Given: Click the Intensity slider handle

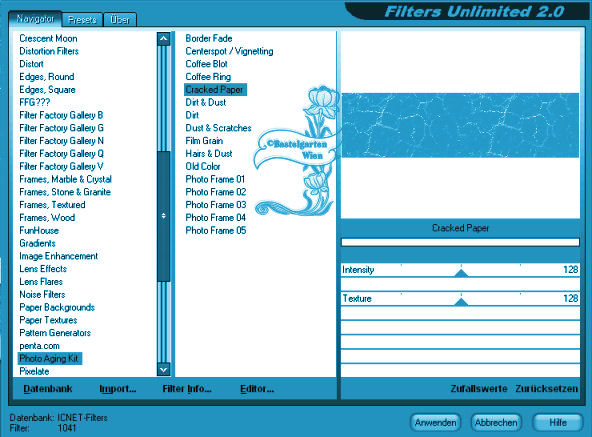Looking at the screenshot, I should (461, 273).
